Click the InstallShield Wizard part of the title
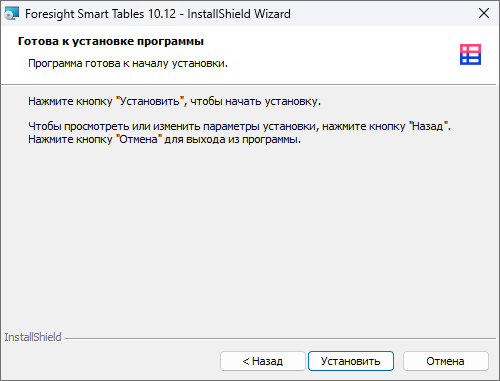Screen dimensions: 500x381 (239, 14)
